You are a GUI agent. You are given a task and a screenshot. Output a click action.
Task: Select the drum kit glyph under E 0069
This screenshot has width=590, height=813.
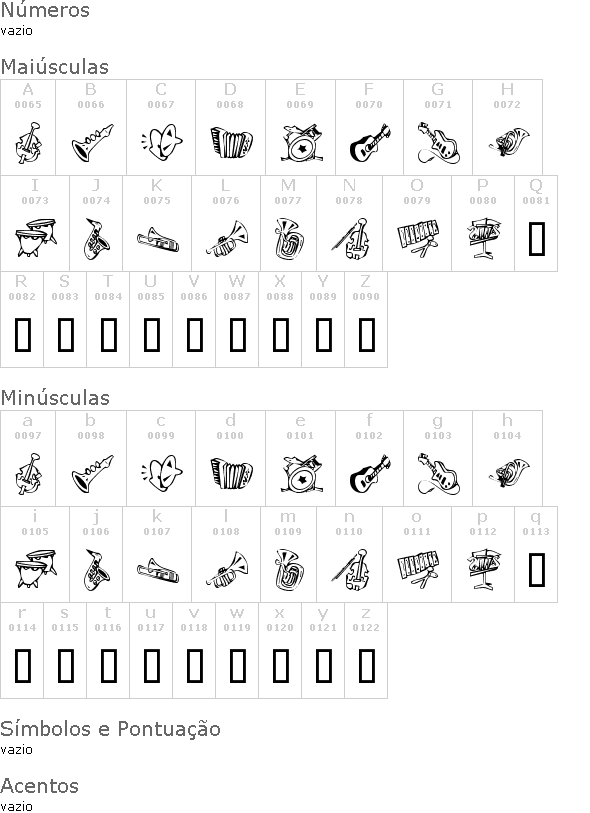point(302,142)
